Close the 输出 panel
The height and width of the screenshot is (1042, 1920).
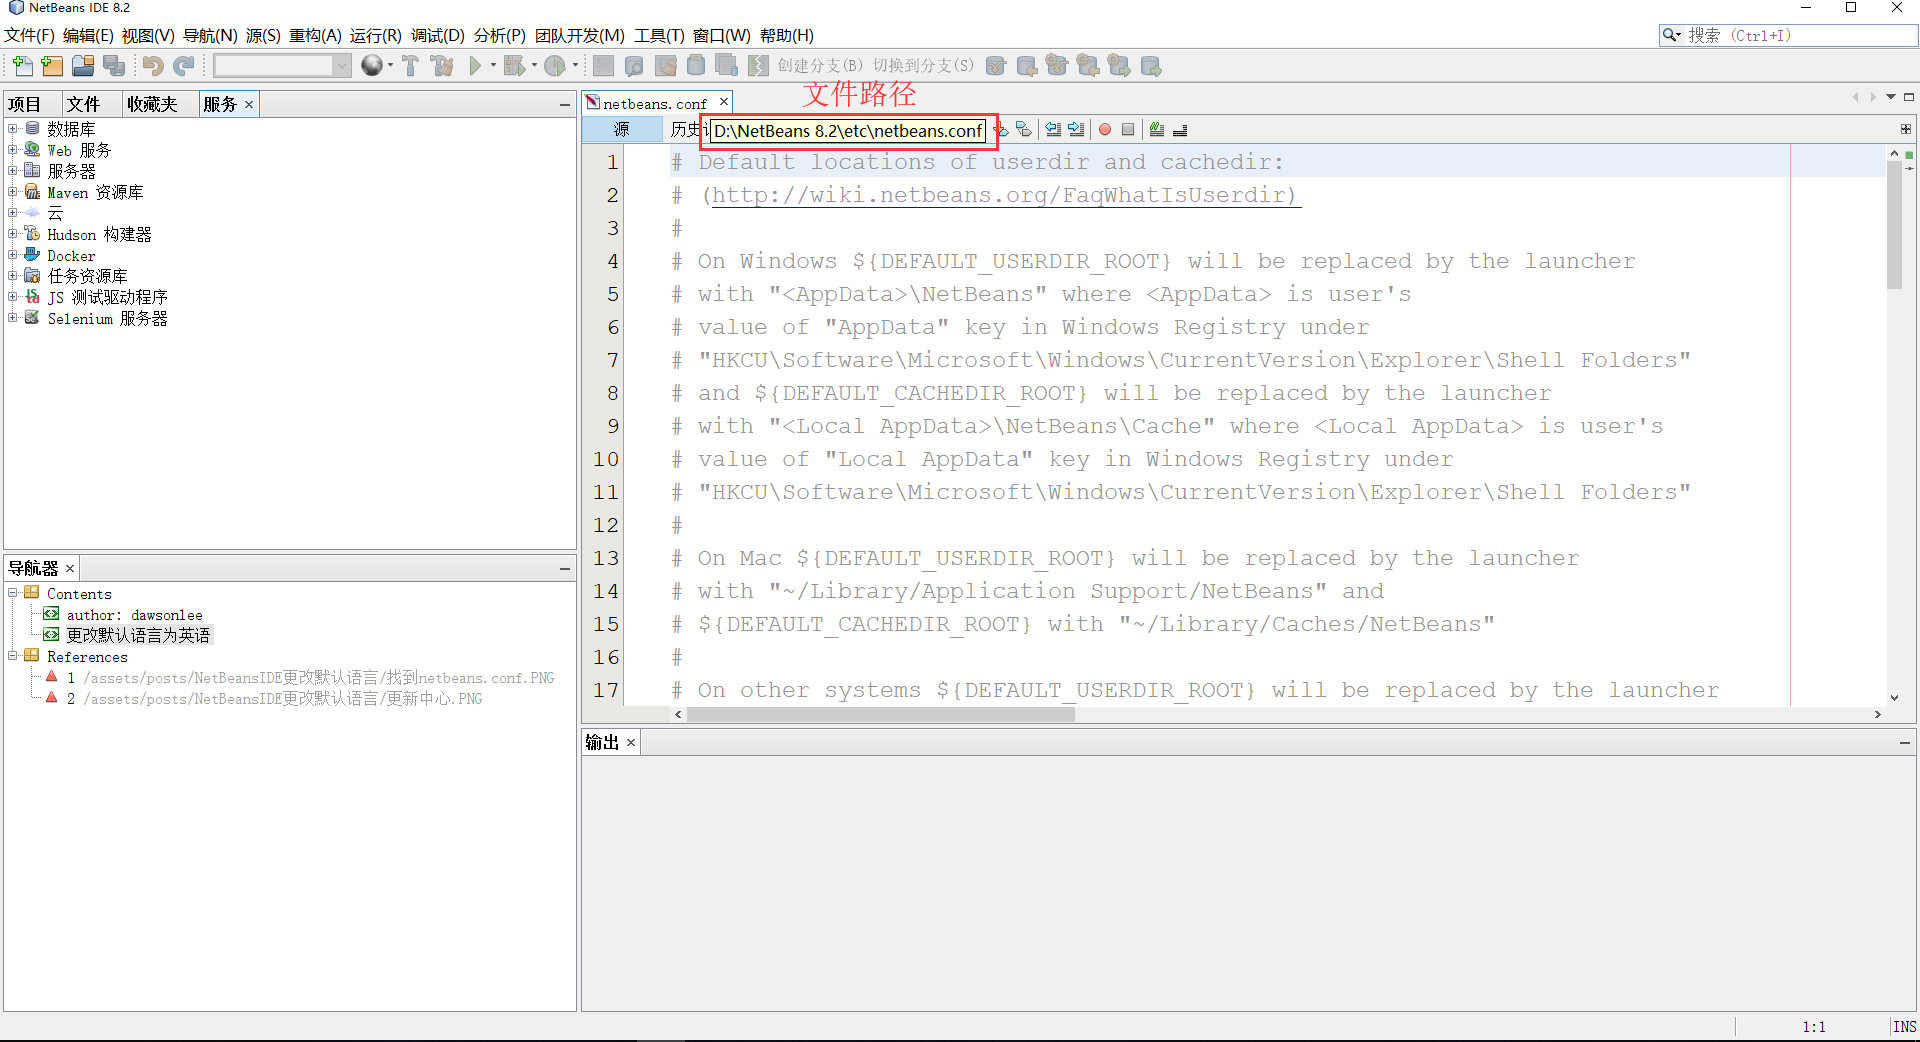pyautogui.click(x=631, y=742)
